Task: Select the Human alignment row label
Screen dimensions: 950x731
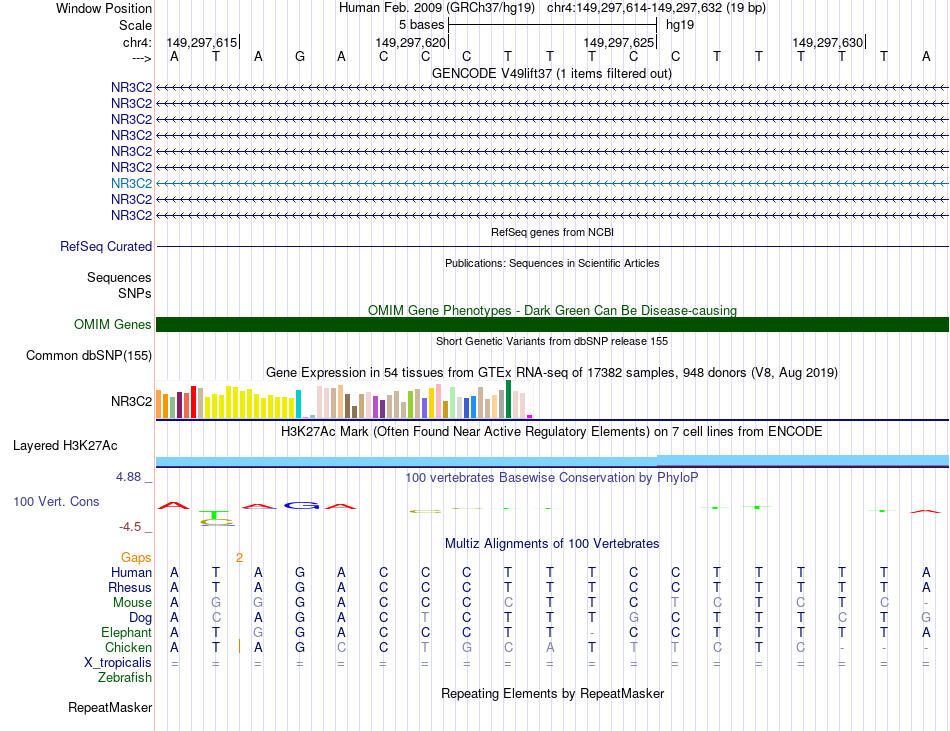Action: [131, 572]
